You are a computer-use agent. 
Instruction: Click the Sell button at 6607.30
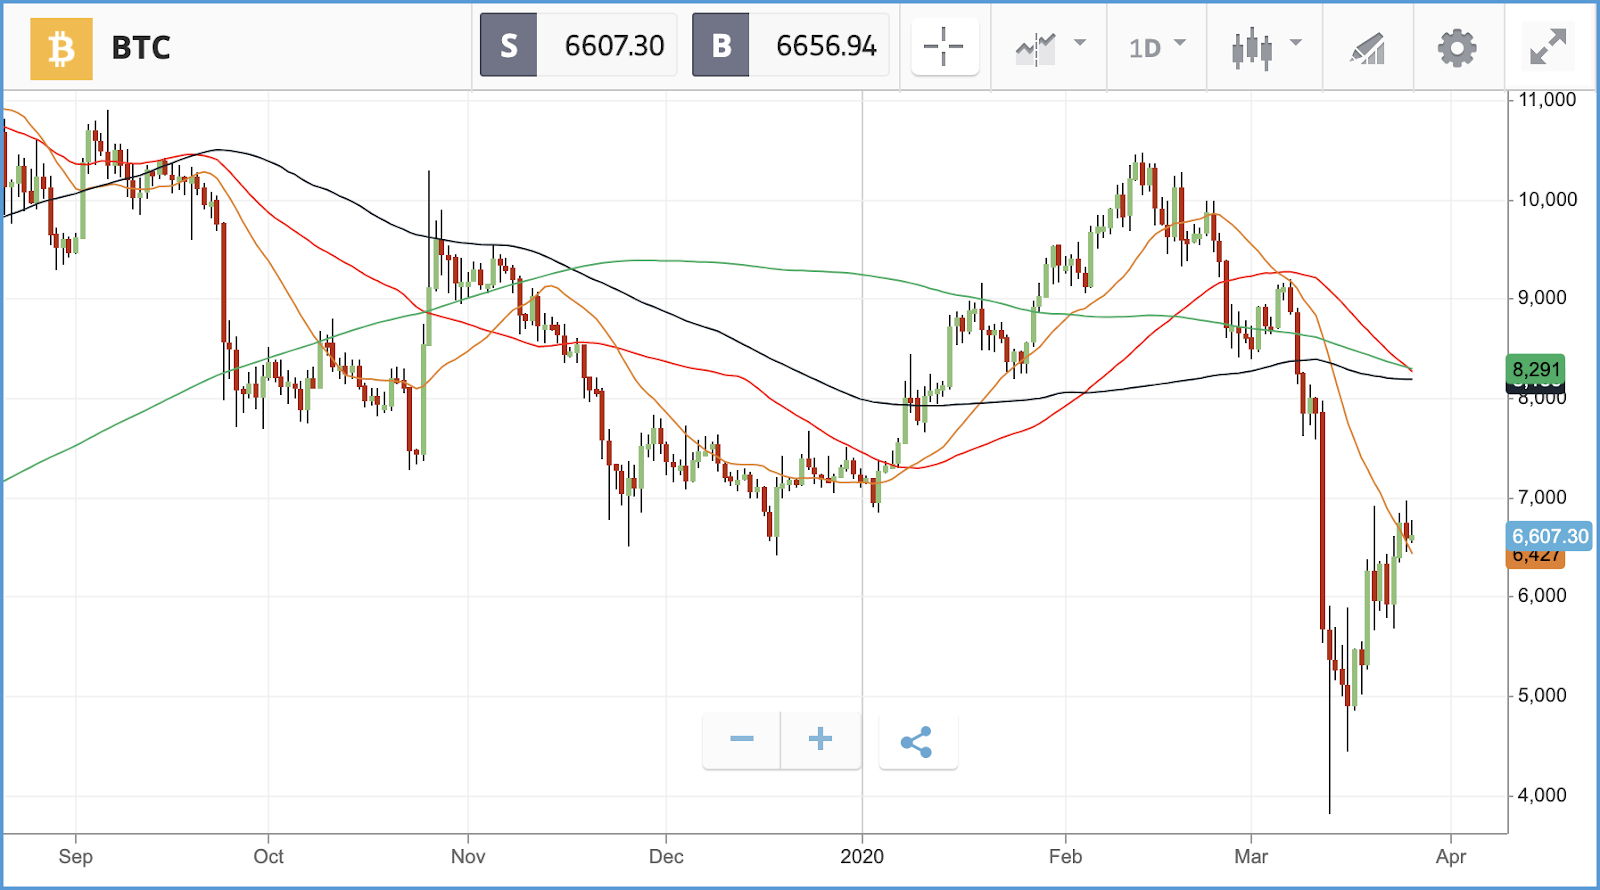578,45
